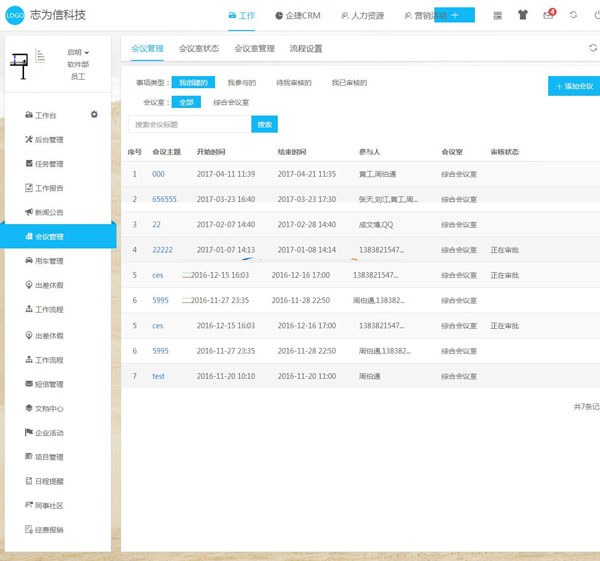Switch to the 会议室状态 tab
This screenshot has width=600, height=561.
[198, 48]
